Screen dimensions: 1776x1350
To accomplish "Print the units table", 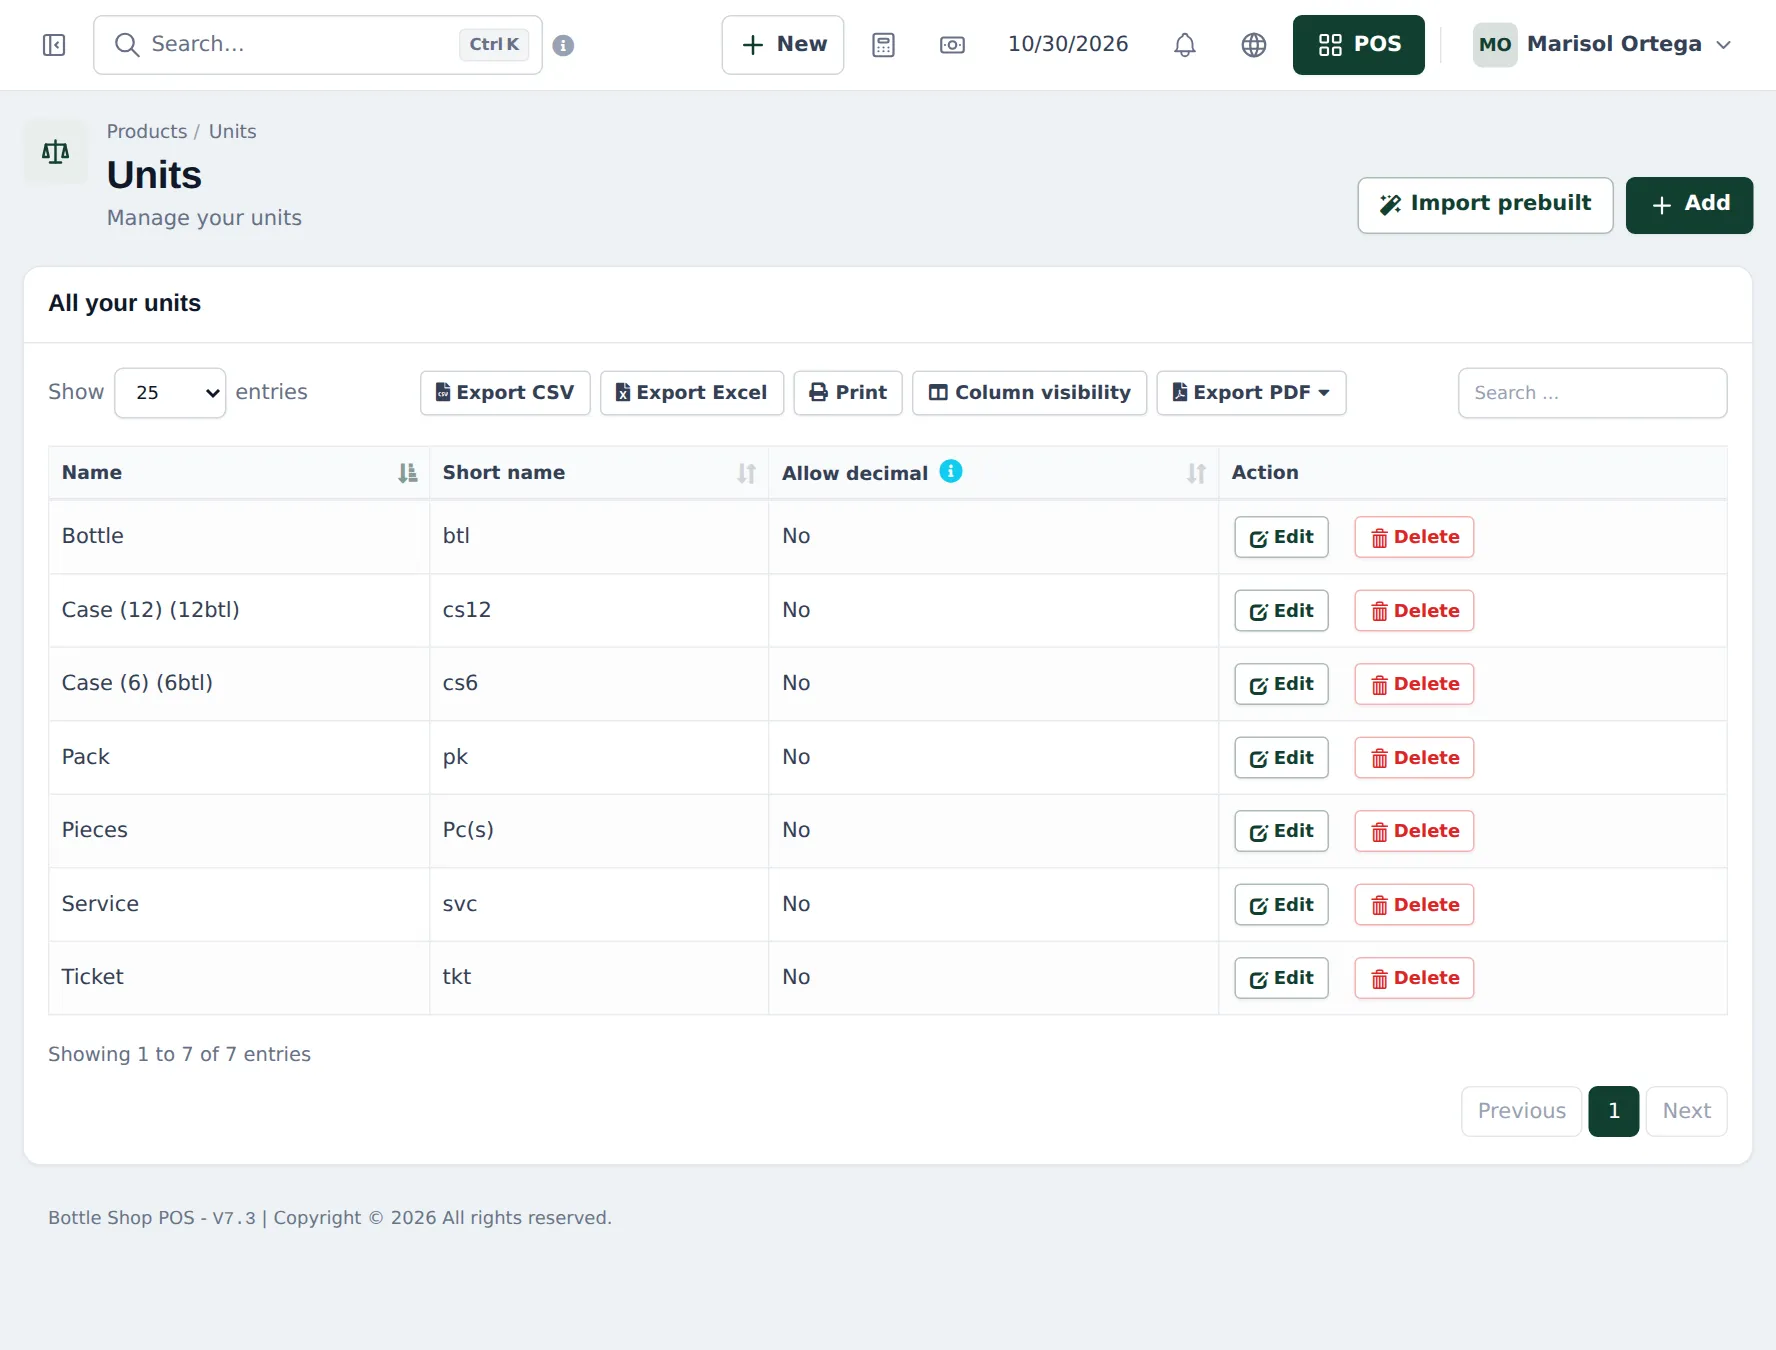I will tap(848, 393).
